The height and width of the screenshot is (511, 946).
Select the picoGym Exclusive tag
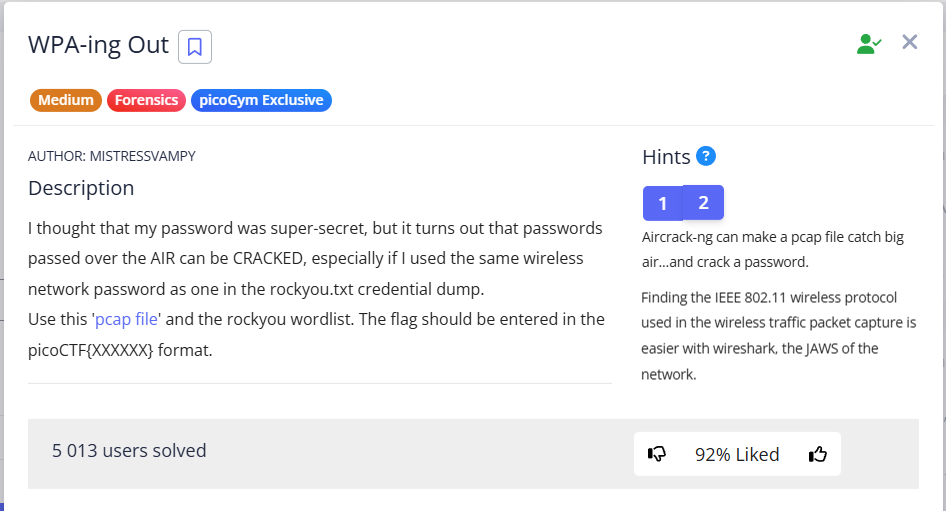pos(261,100)
